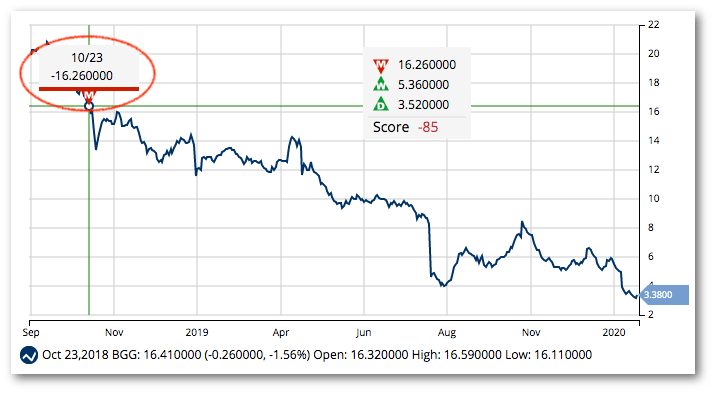Click the Jun label on time axis
714x393 pixels.
click(x=363, y=332)
